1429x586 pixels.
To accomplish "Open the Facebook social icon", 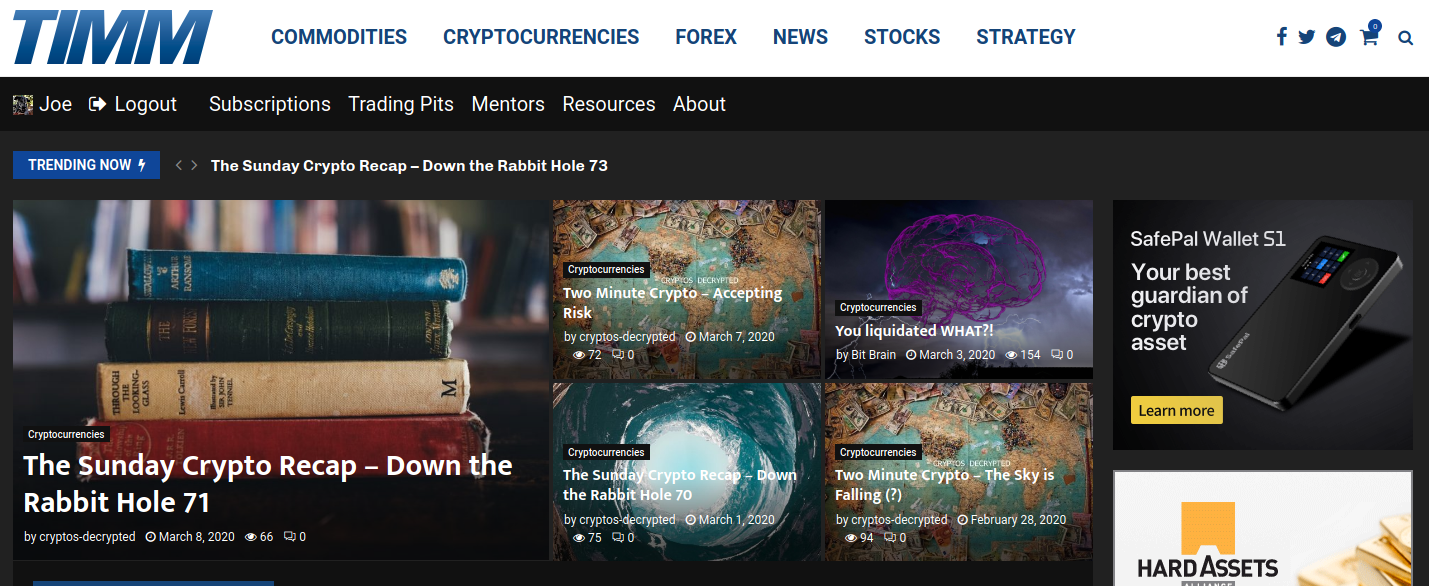I will [x=1281, y=36].
